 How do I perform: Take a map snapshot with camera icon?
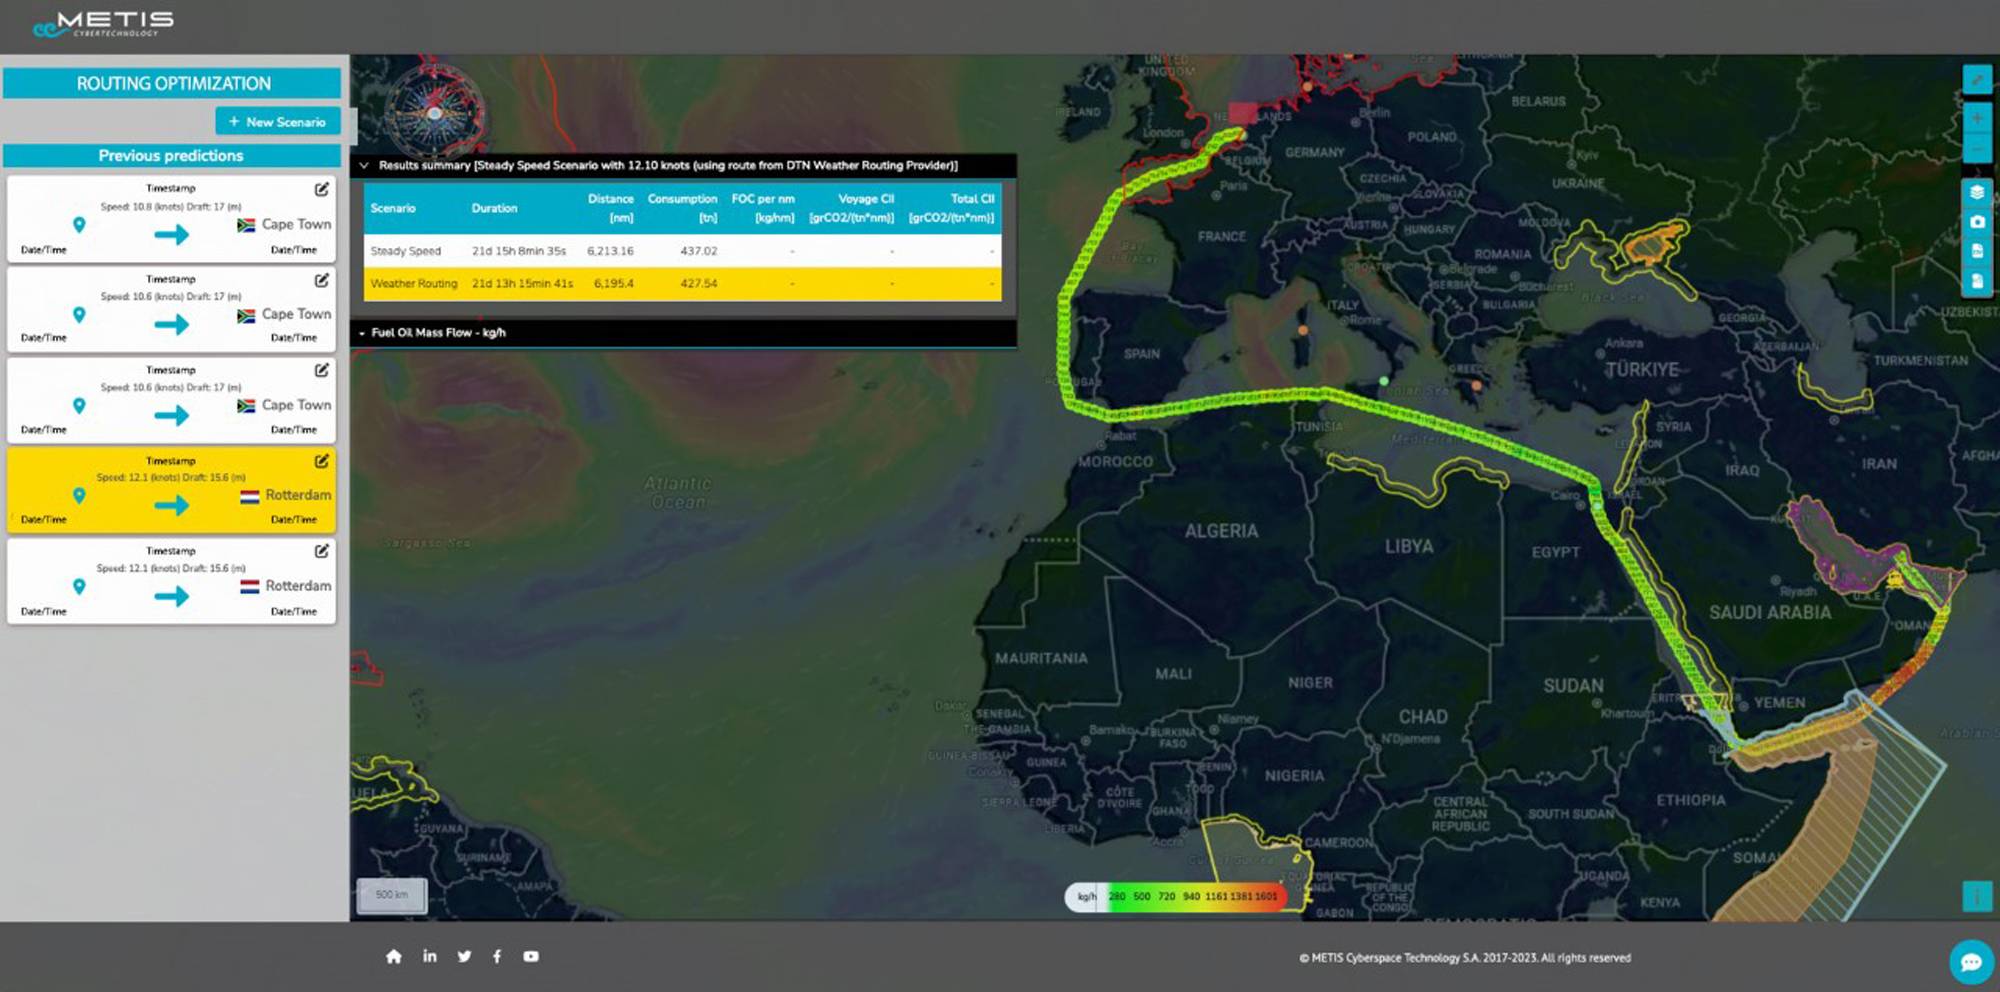pyautogui.click(x=1977, y=222)
